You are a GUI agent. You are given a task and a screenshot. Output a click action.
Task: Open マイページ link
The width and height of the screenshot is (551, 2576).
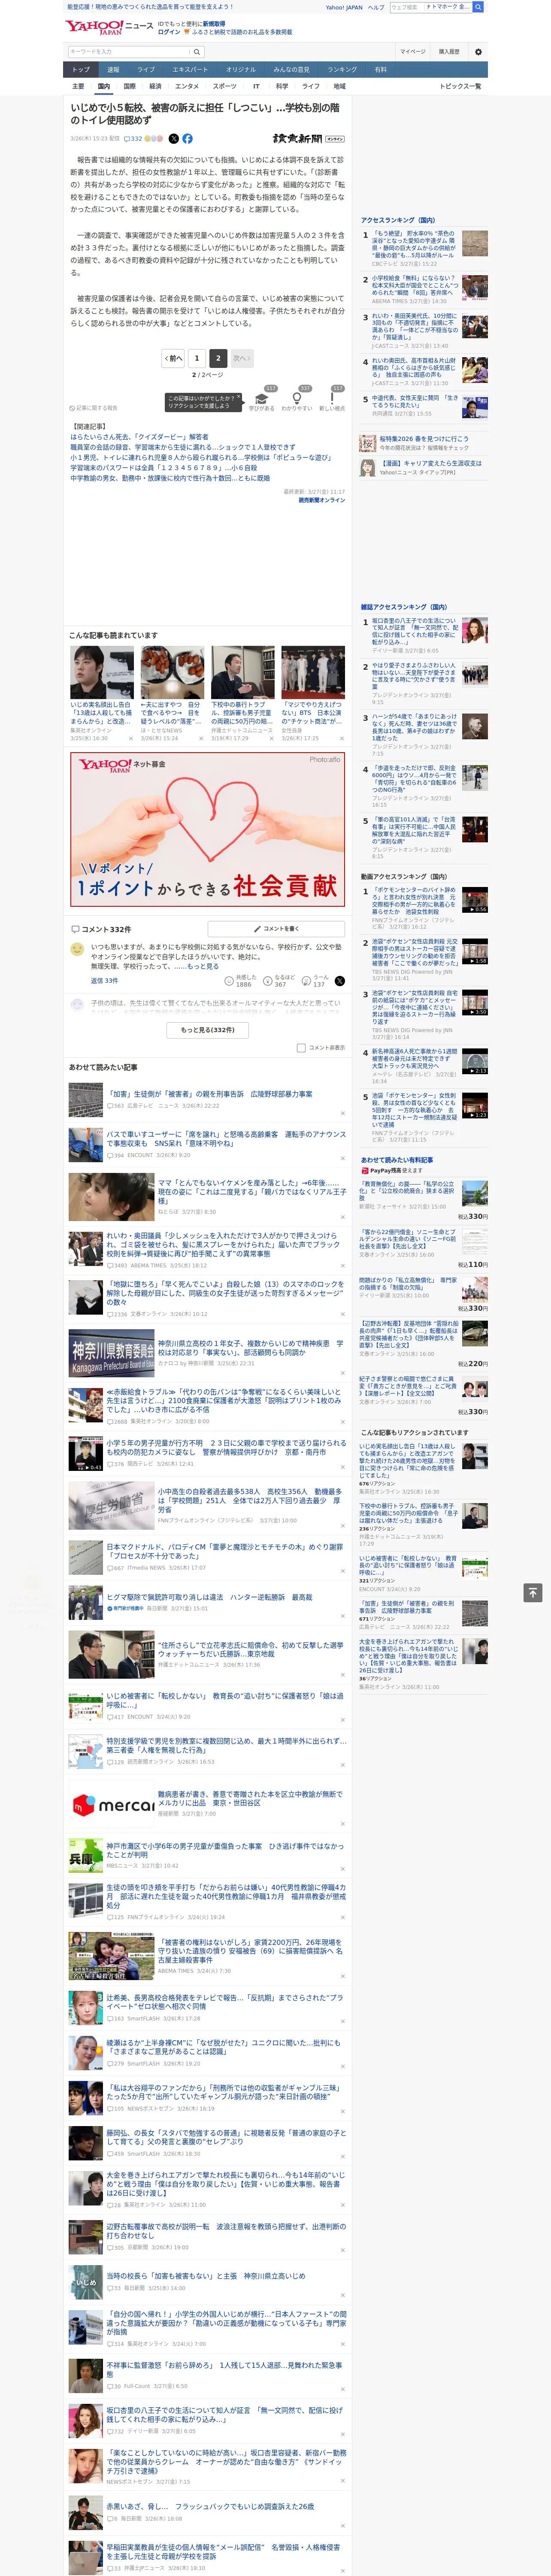click(412, 52)
